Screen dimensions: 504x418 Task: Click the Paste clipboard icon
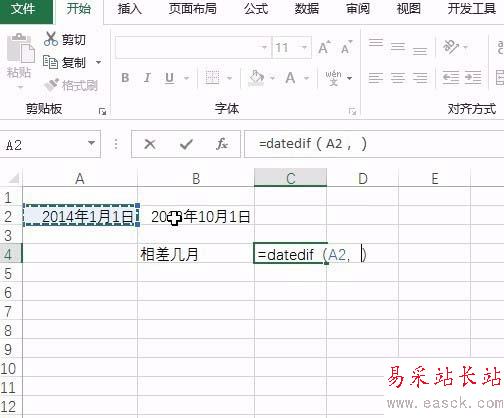pyautogui.click(x=21, y=47)
